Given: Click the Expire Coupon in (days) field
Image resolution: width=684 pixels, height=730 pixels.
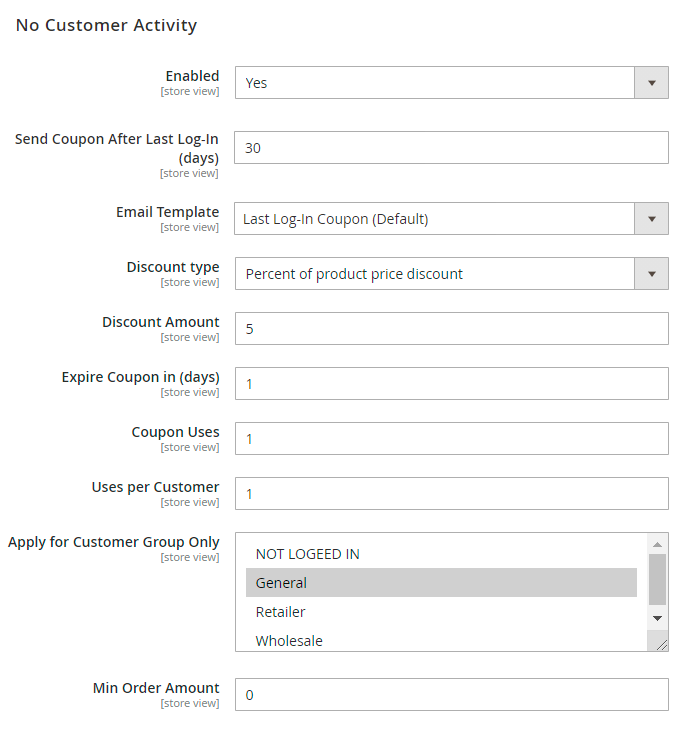Looking at the screenshot, I should 451,383.
